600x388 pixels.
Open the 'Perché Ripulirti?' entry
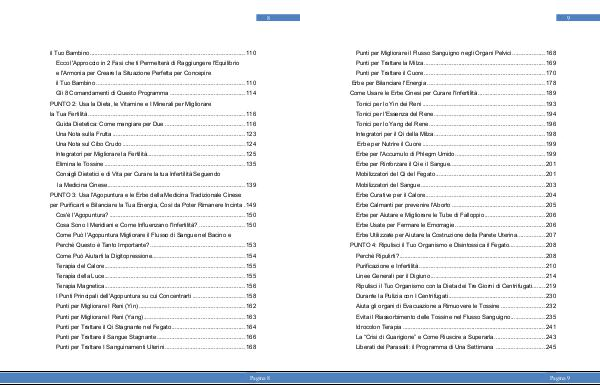(x=456, y=256)
